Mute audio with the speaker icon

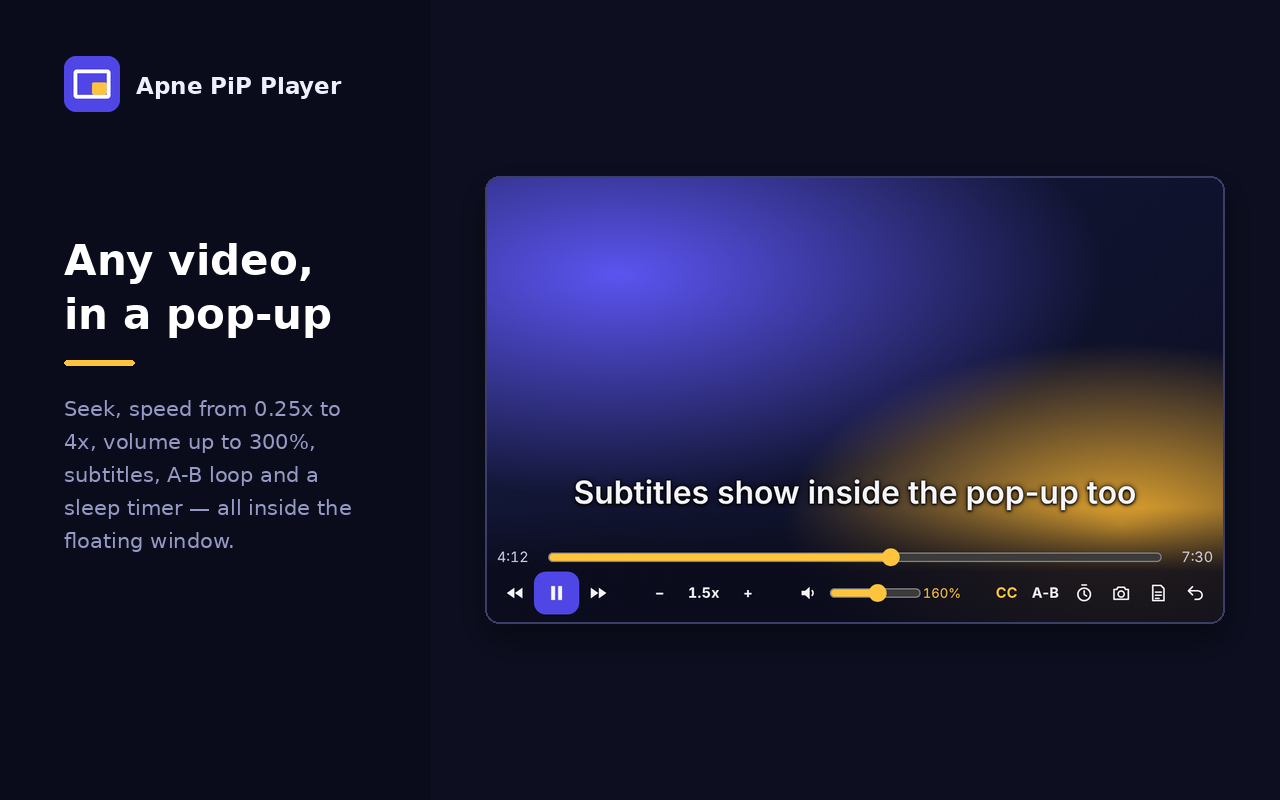[808, 593]
